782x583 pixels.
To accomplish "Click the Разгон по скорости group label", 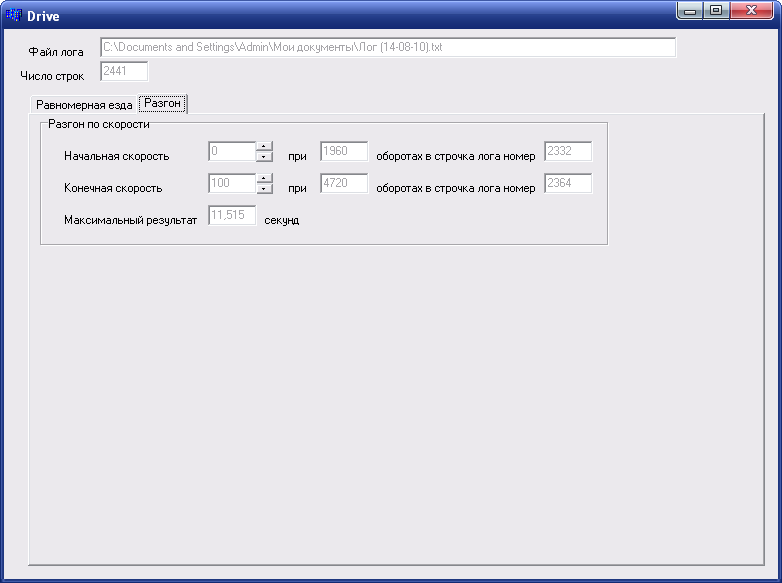I will (99, 124).
